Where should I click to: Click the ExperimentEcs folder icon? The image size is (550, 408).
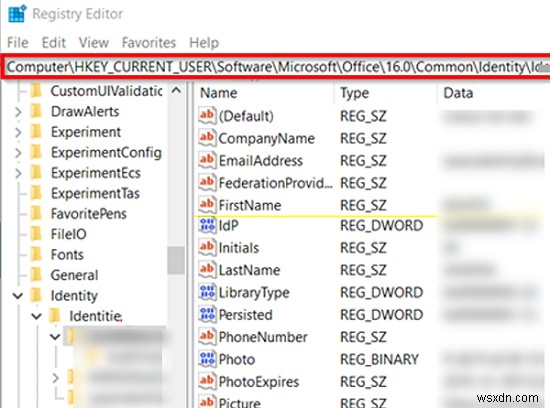click(x=36, y=173)
